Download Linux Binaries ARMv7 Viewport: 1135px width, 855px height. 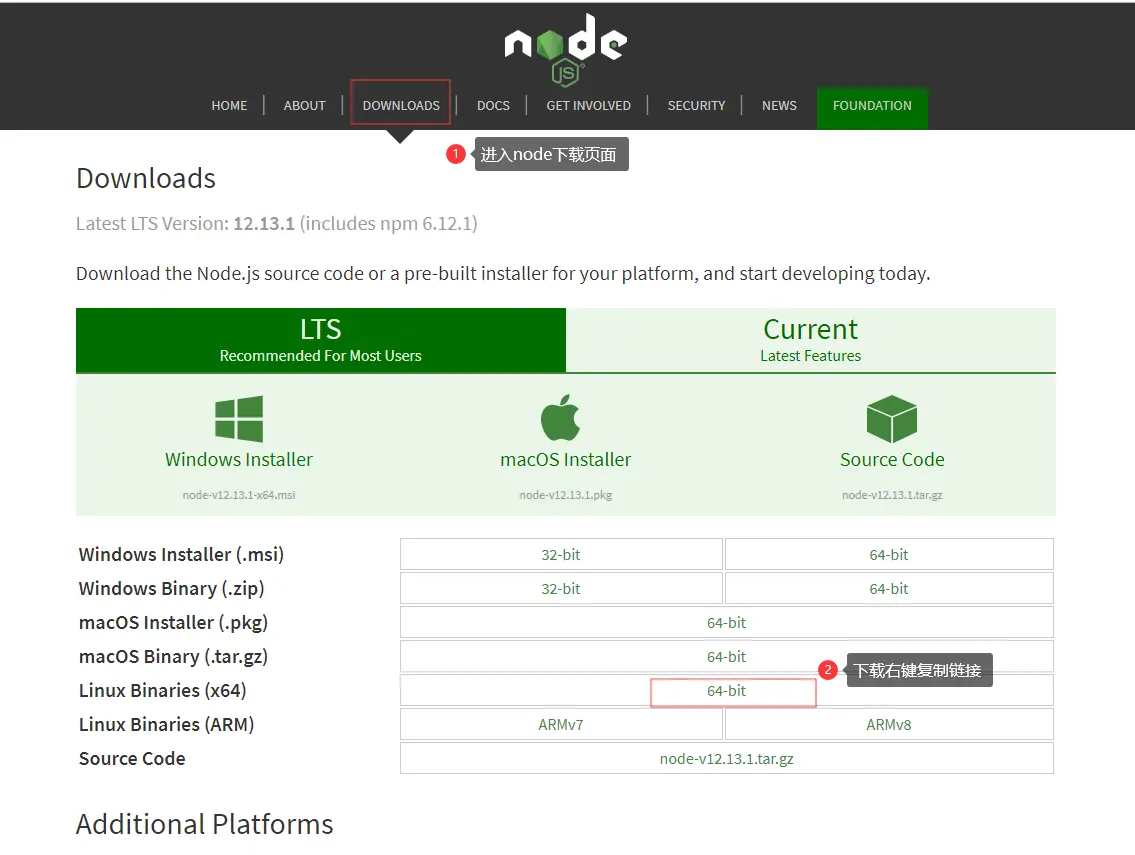[x=561, y=725]
